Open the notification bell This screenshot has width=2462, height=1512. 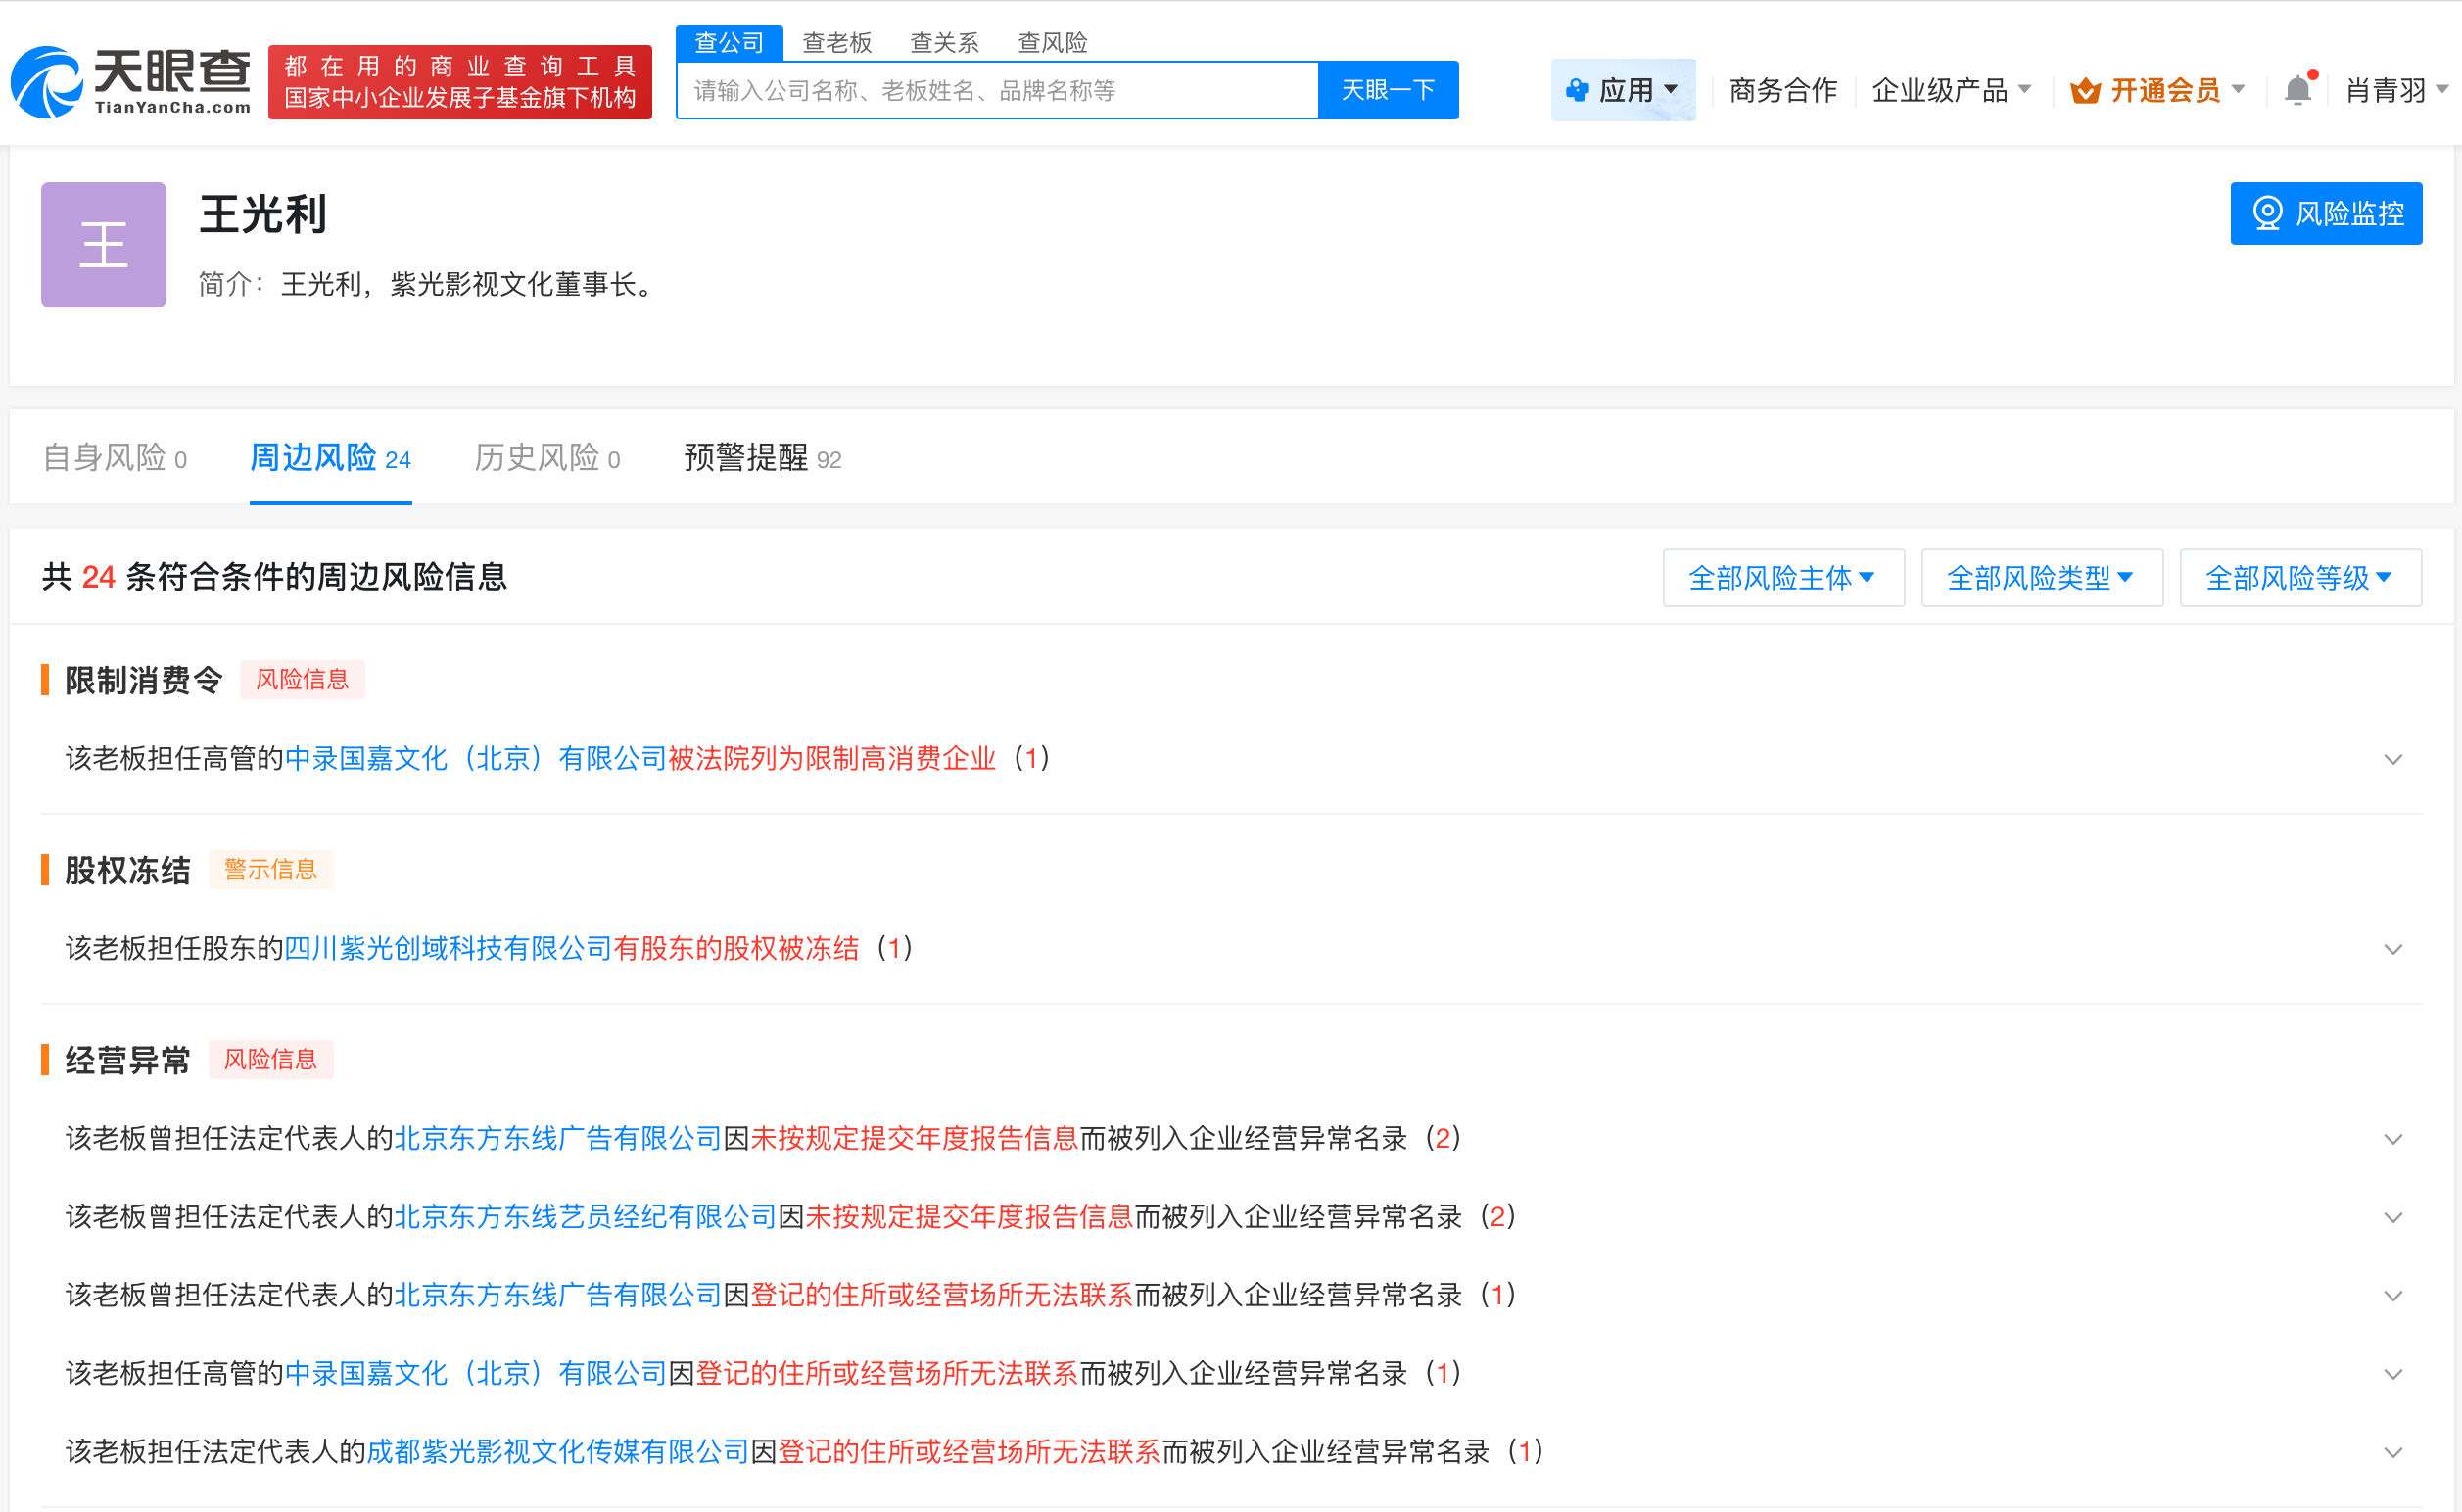(2297, 90)
